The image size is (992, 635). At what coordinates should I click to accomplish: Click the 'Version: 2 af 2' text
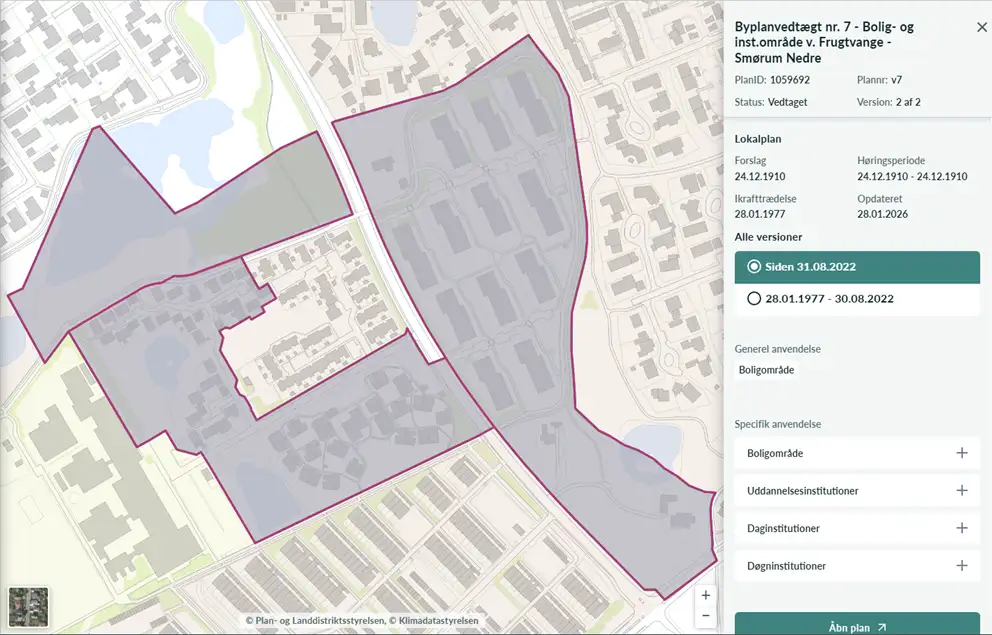[888, 102]
